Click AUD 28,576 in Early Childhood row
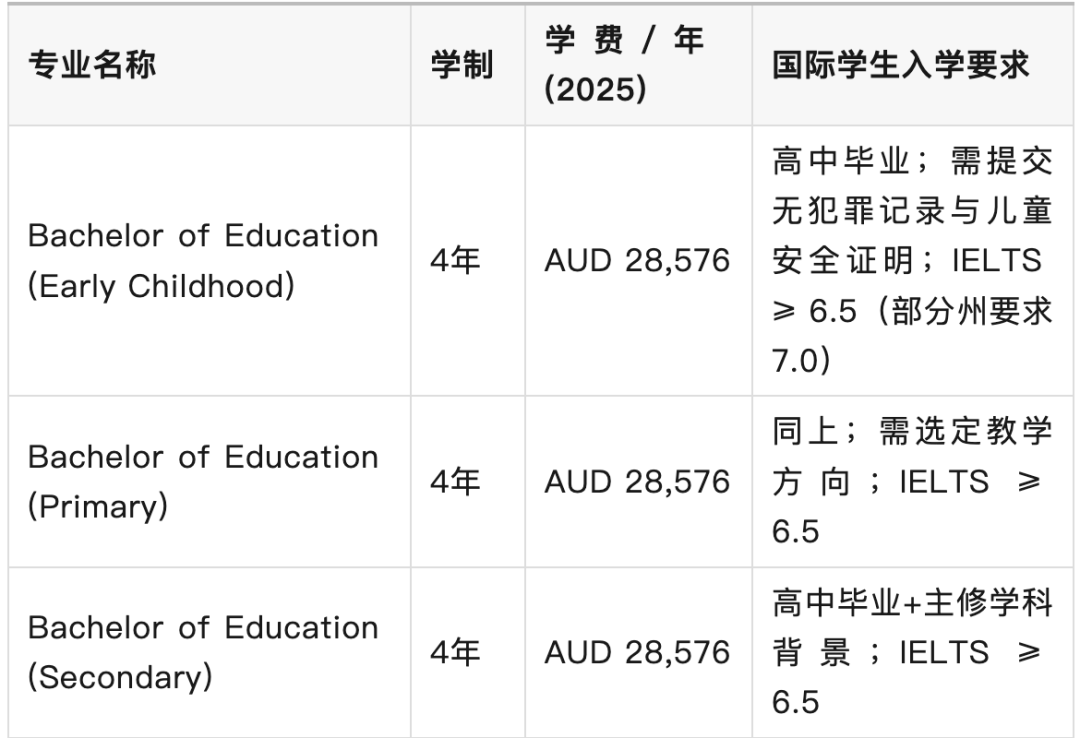The image size is (1080, 738). click(637, 261)
